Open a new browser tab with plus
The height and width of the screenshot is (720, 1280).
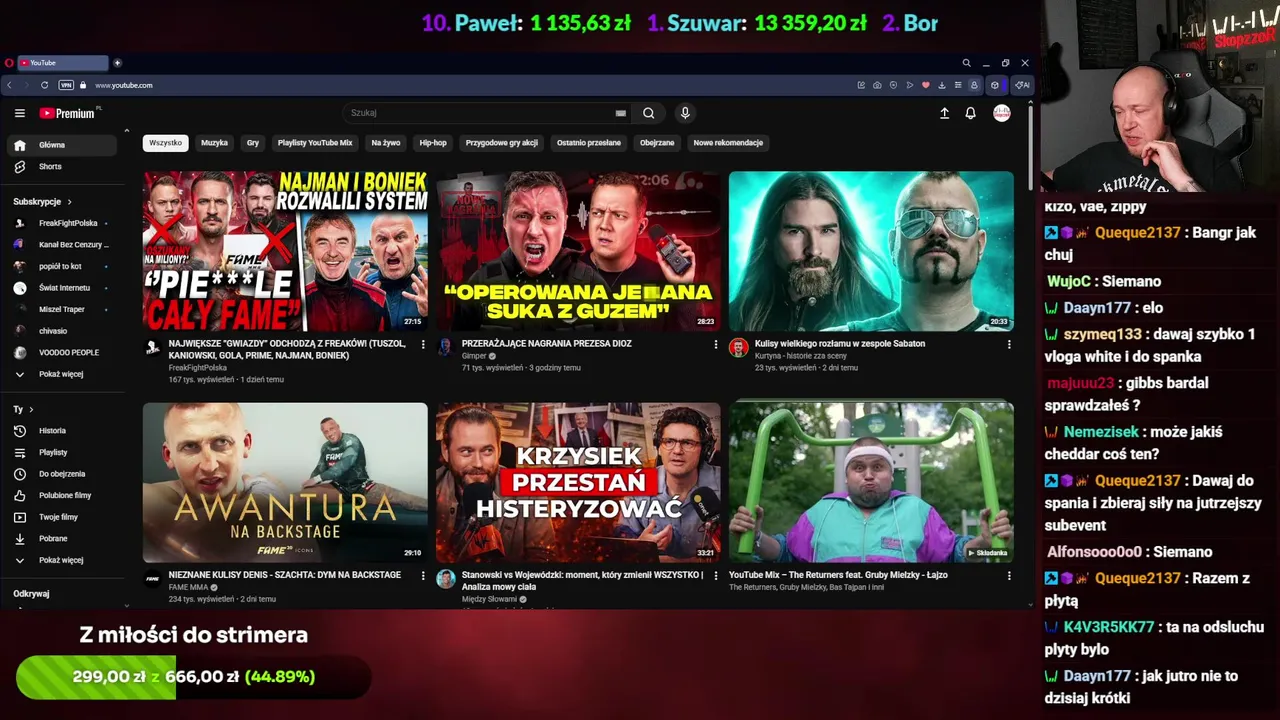click(x=117, y=63)
